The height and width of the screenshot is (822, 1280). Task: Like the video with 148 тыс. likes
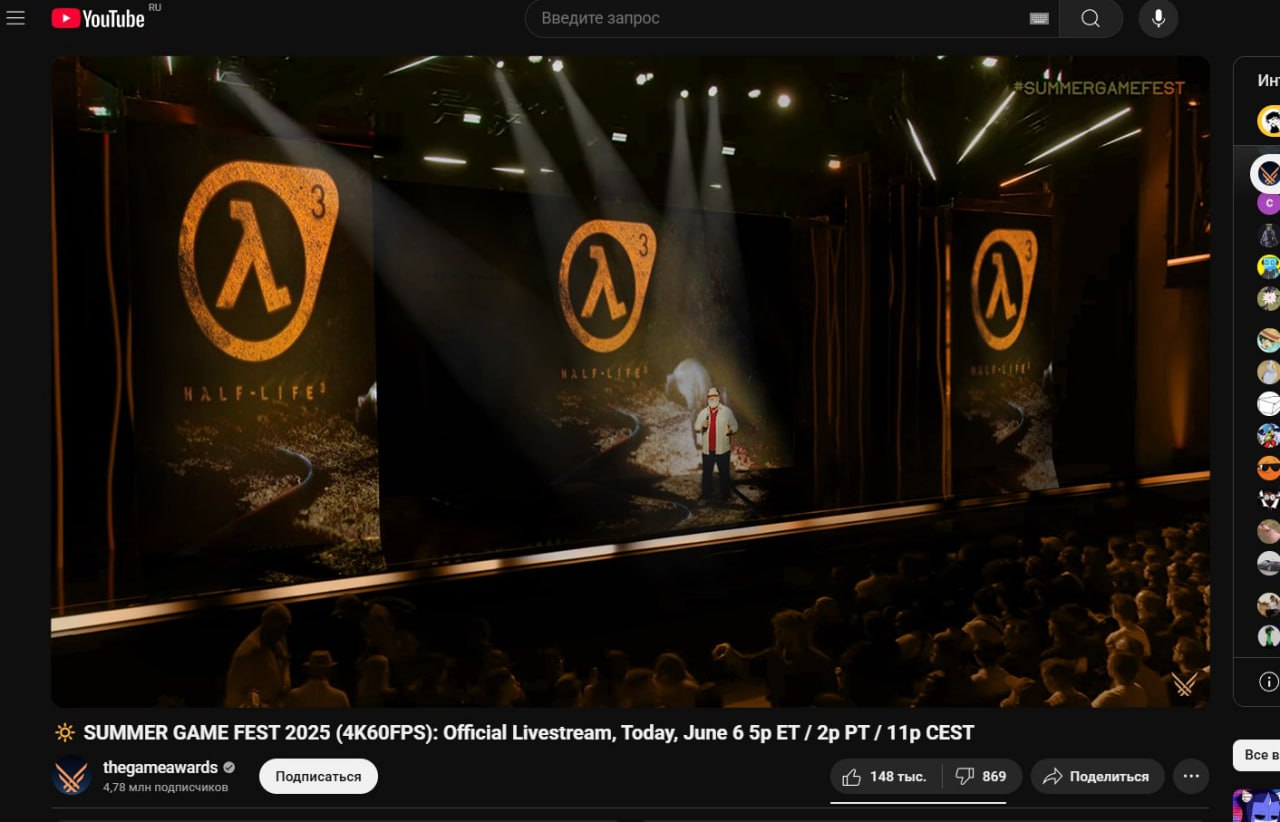(x=885, y=776)
